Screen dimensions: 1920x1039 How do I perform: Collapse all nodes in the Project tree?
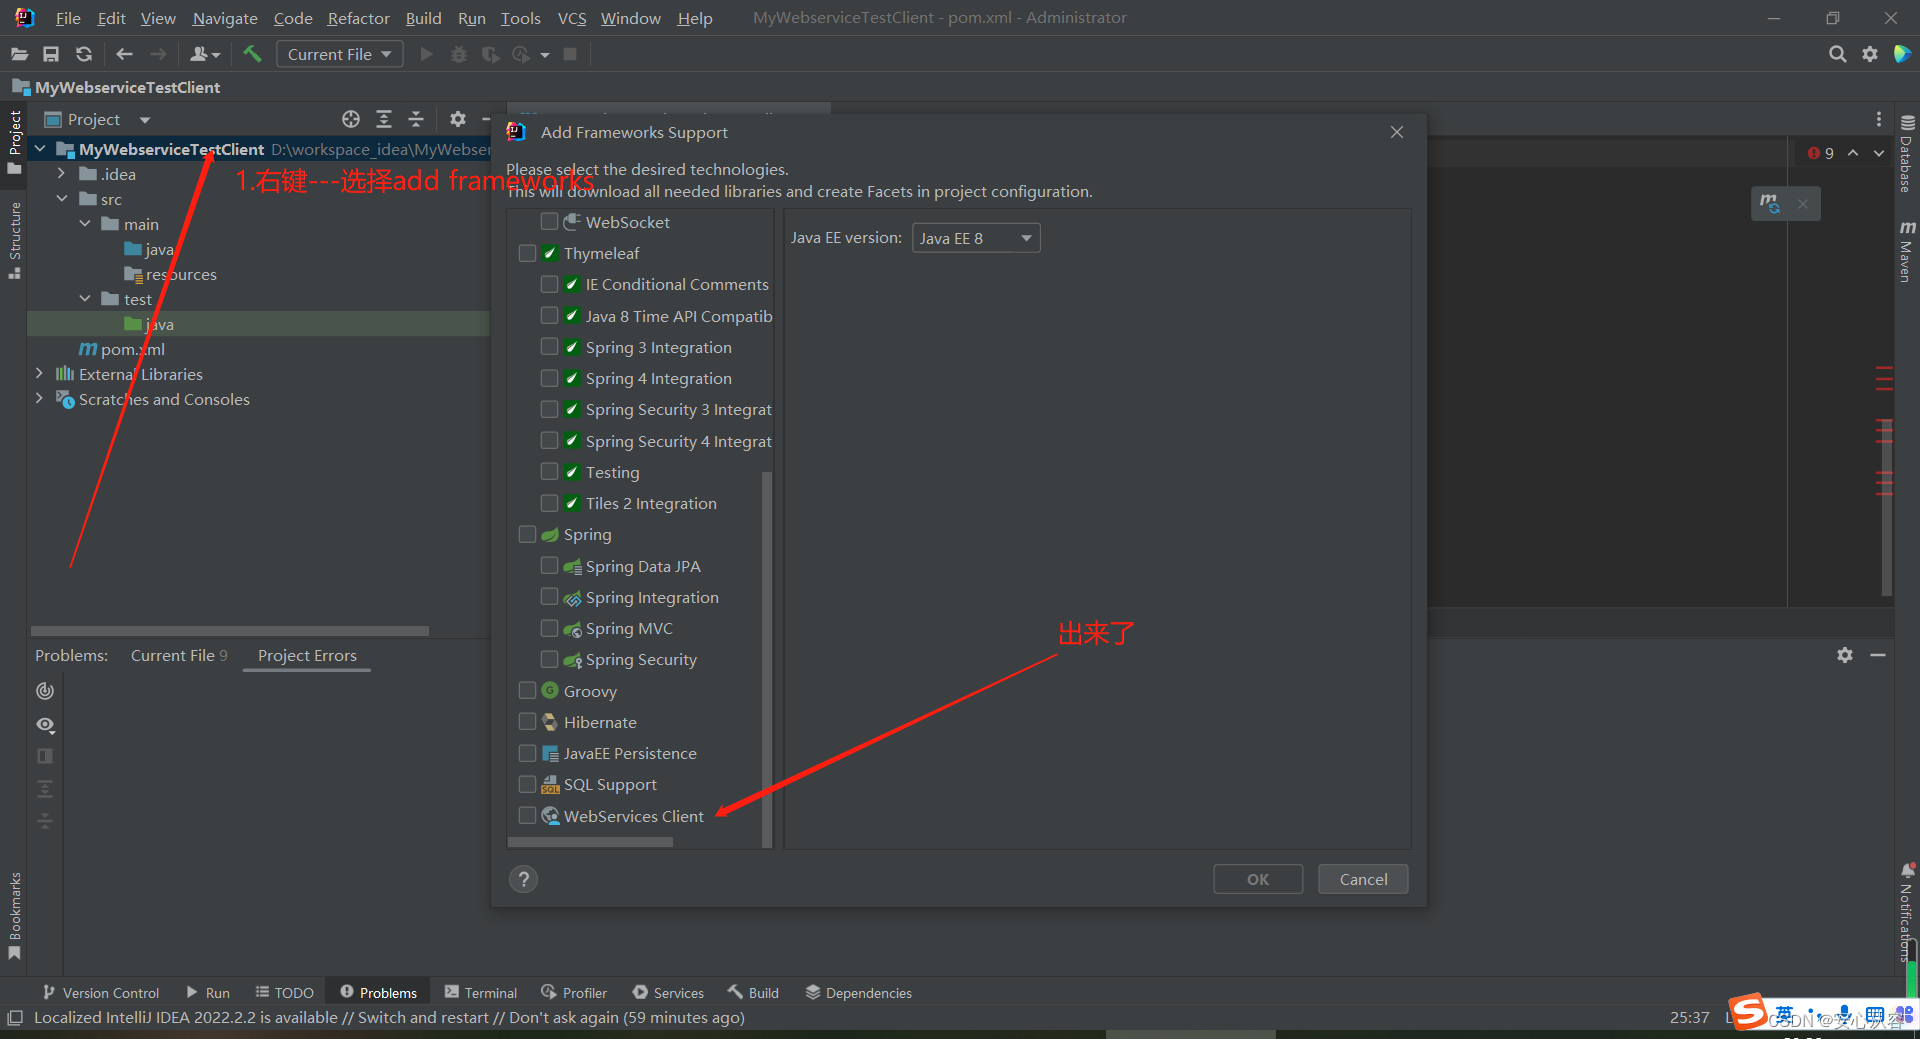(415, 119)
